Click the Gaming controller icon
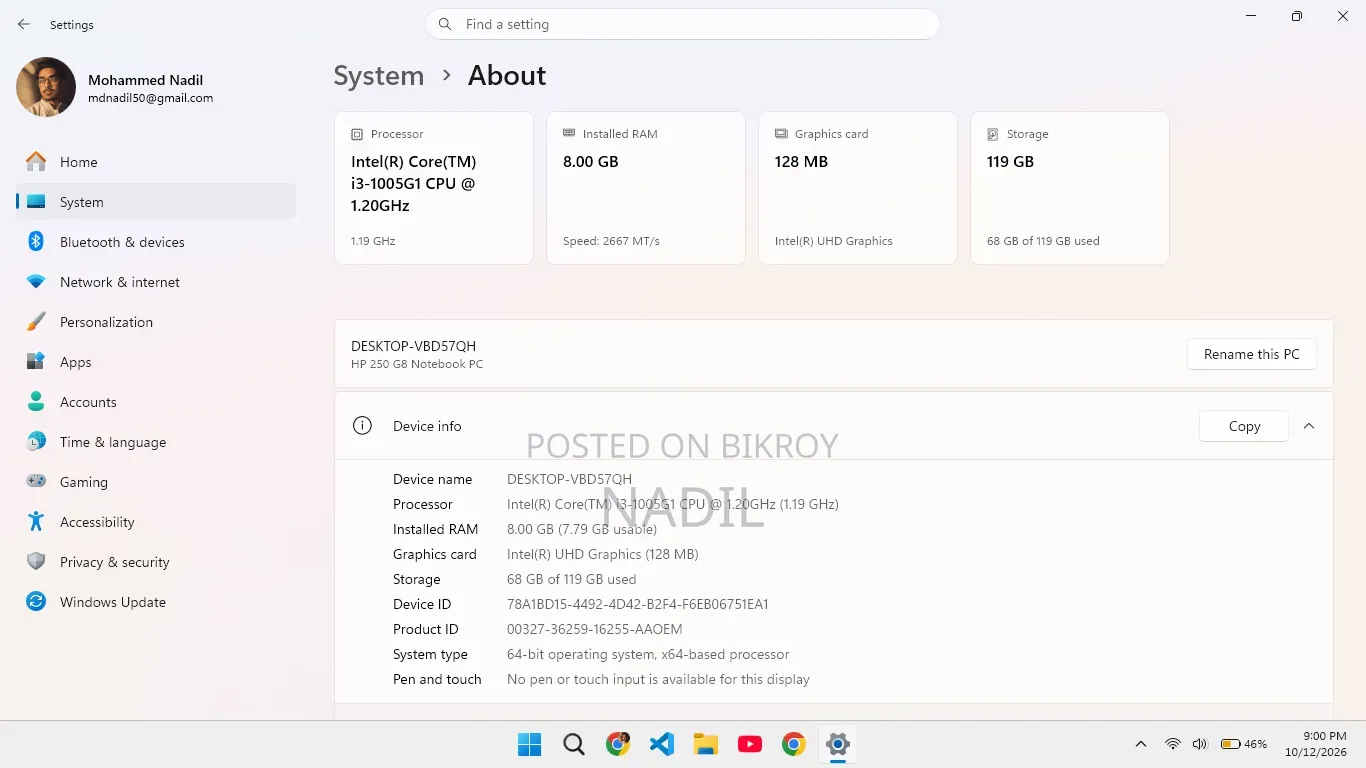 (36, 482)
